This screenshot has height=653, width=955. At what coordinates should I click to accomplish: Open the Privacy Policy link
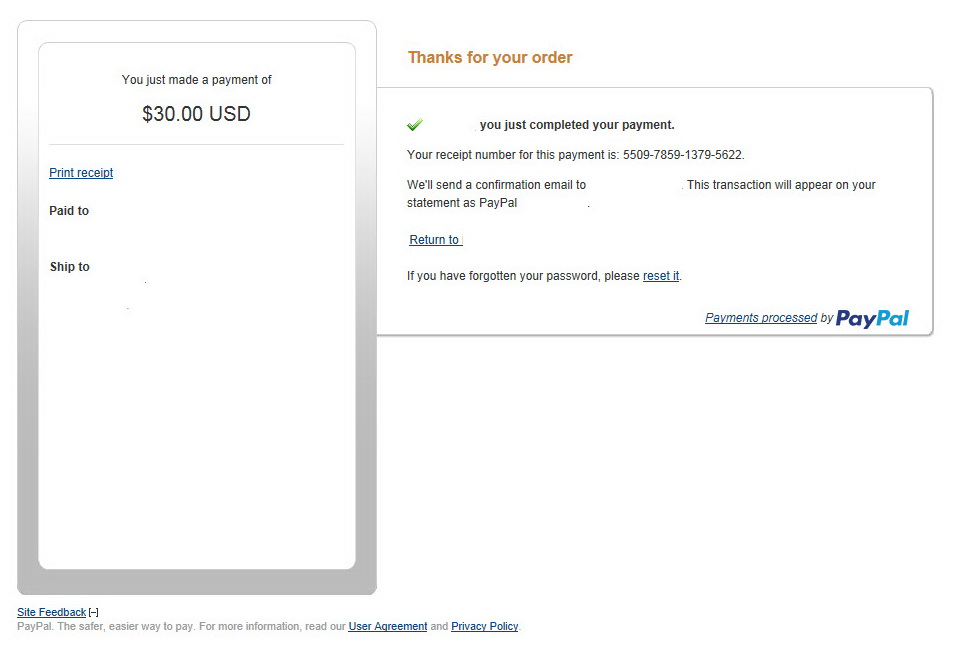coord(484,626)
